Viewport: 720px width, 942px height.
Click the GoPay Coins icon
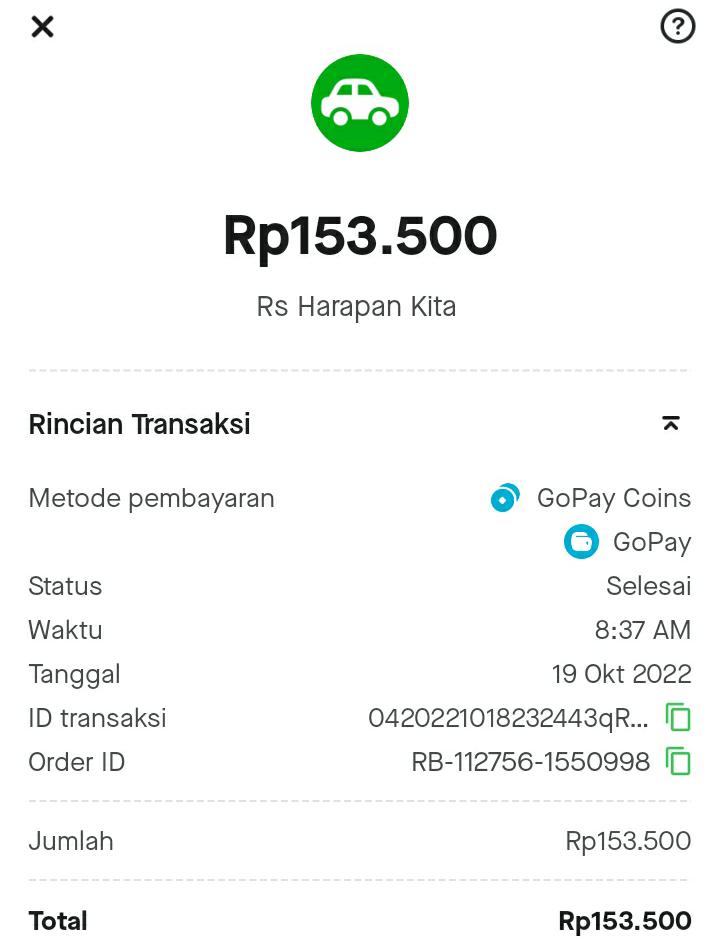coord(505,497)
